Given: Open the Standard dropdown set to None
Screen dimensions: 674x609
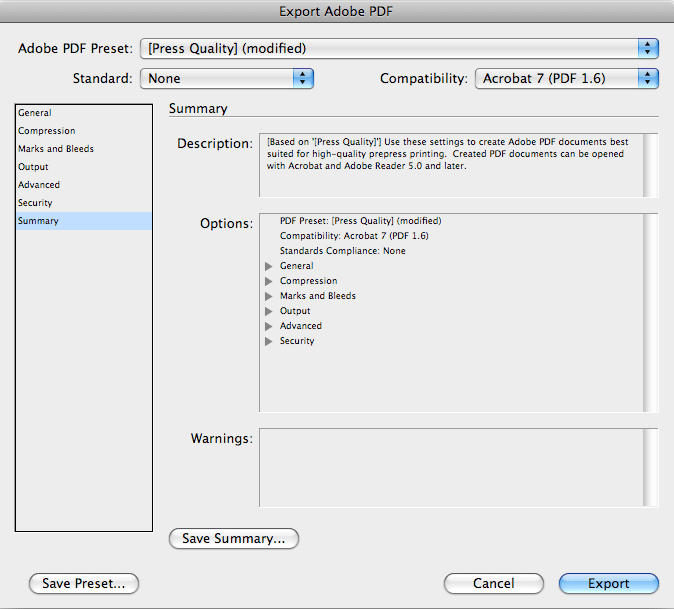Looking at the screenshot, I should point(227,79).
